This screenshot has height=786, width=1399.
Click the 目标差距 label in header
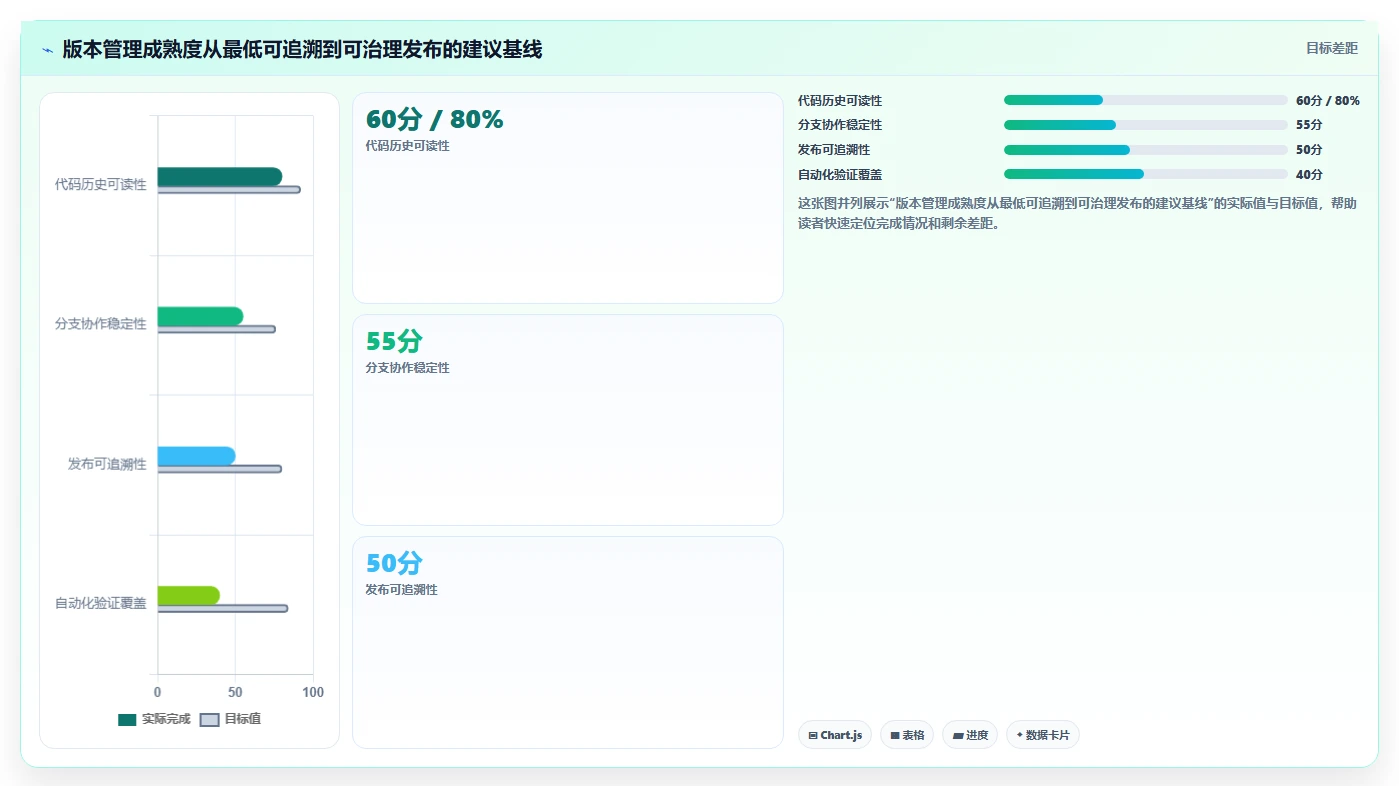tap(1332, 48)
